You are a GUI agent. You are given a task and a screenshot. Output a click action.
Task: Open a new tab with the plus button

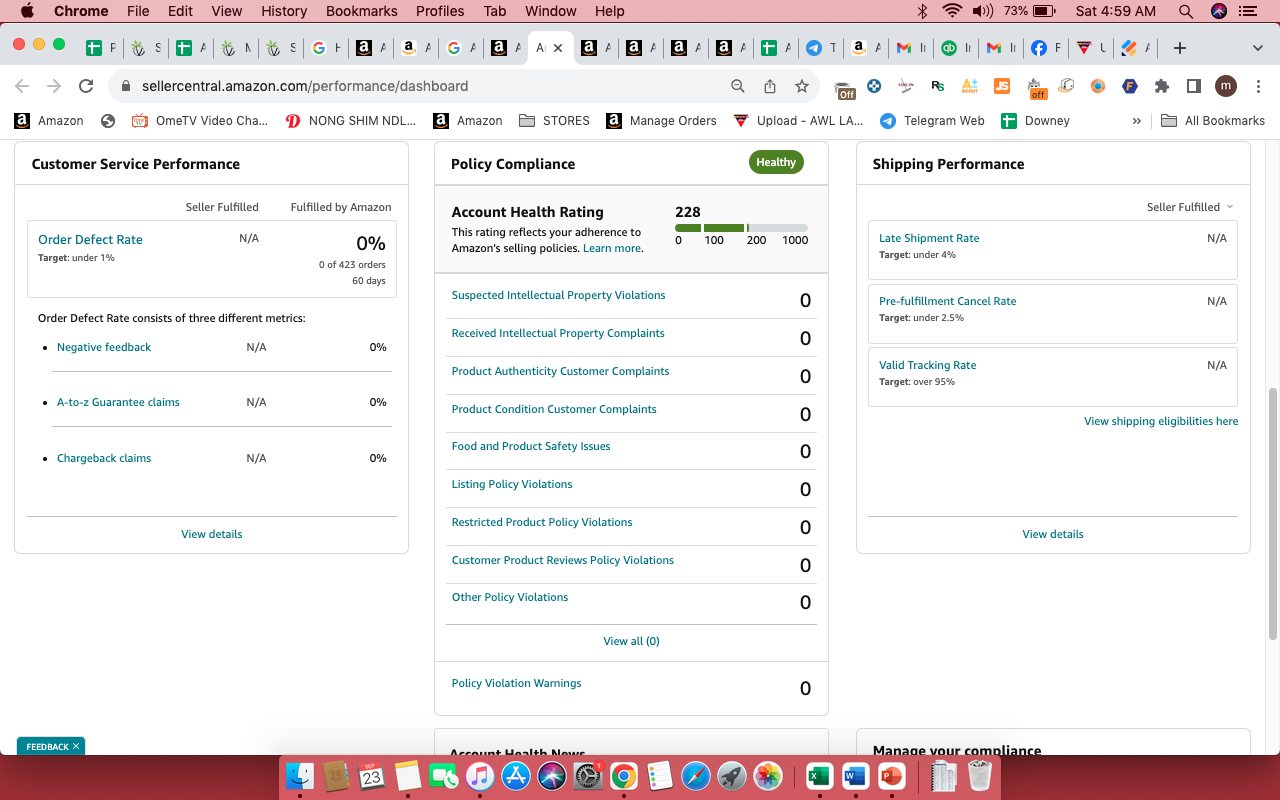tap(1180, 48)
